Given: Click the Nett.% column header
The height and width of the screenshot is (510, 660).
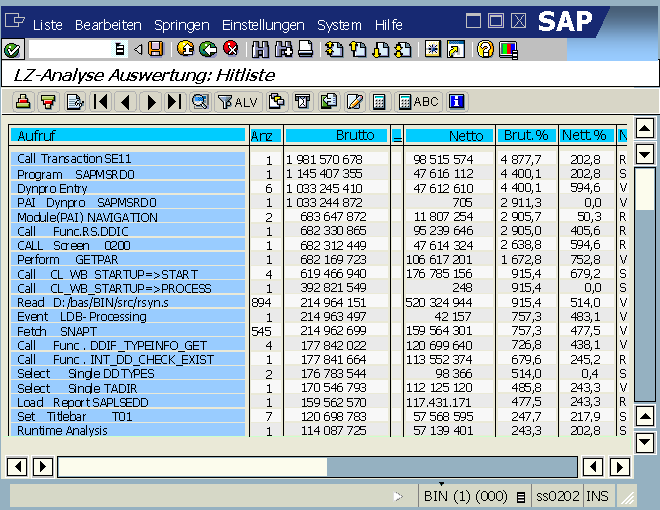Looking at the screenshot, I should coord(586,135).
